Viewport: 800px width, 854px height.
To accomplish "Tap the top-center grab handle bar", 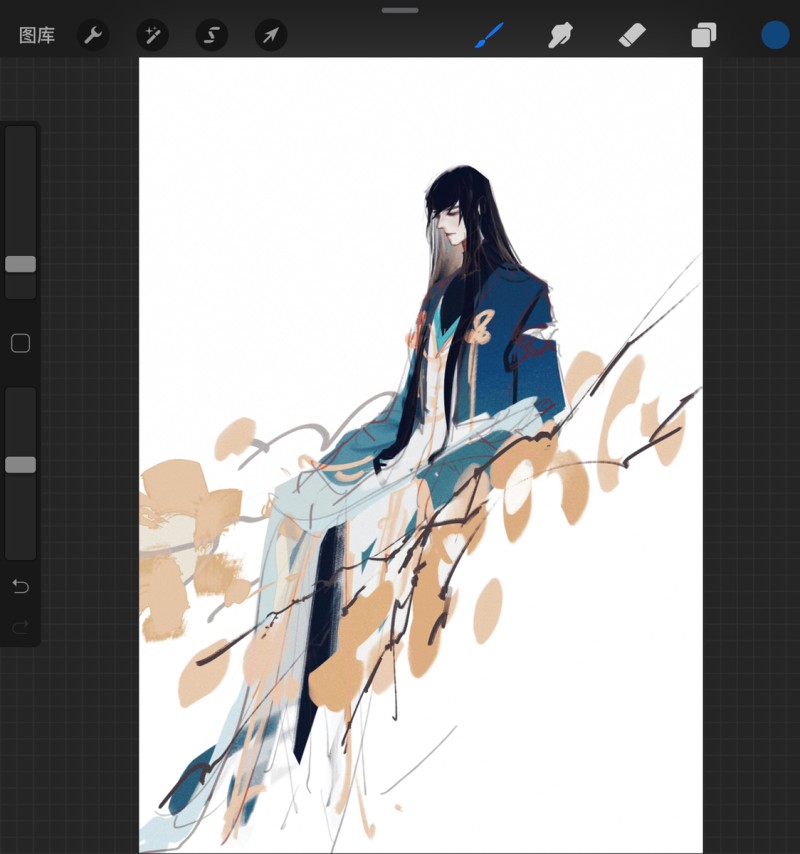I will click(x=400, y=10).
